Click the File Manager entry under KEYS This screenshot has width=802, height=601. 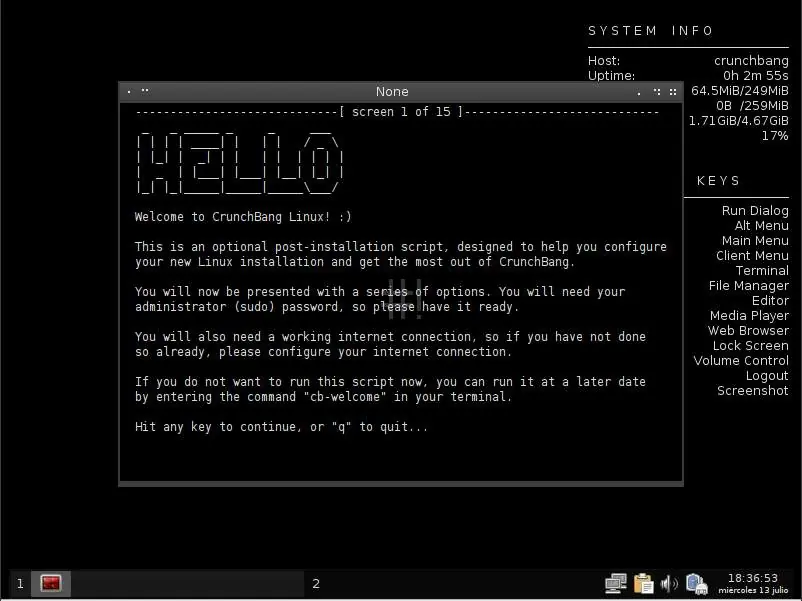(749, 286)
